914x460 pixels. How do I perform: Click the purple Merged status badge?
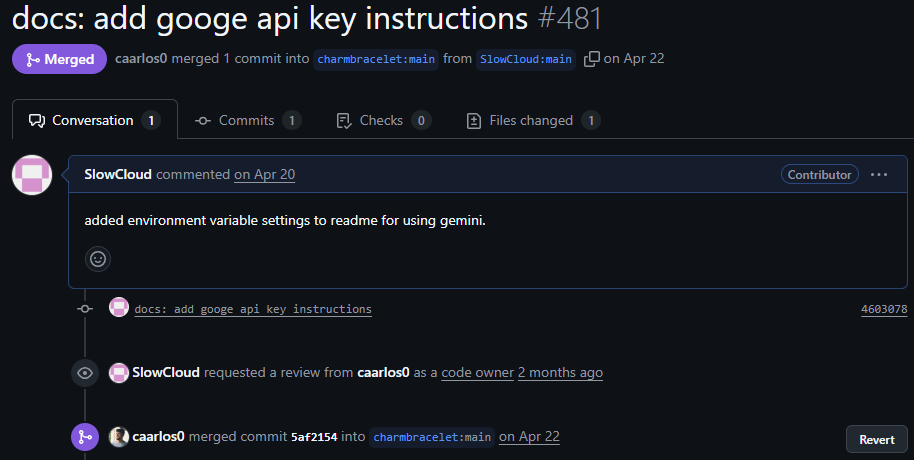(59, 59)
